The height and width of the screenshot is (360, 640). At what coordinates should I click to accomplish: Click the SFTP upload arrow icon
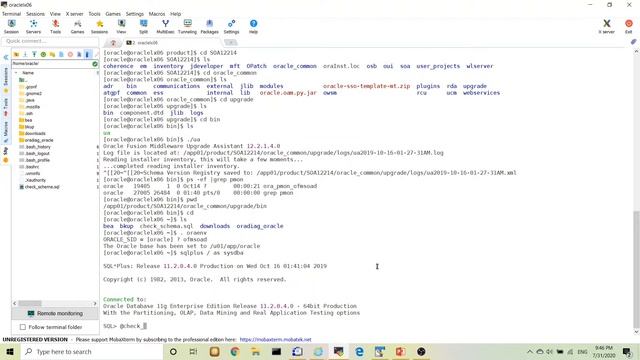pyautogui.click(x=34, y=54)
